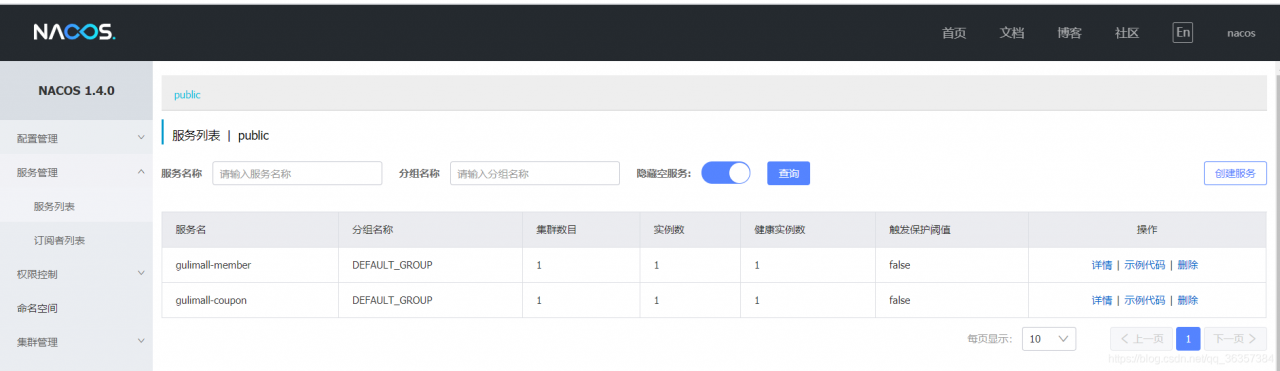Open 文档 in the top navigation
Viewport: 1280px width, 371px height.
[1012, 33]
